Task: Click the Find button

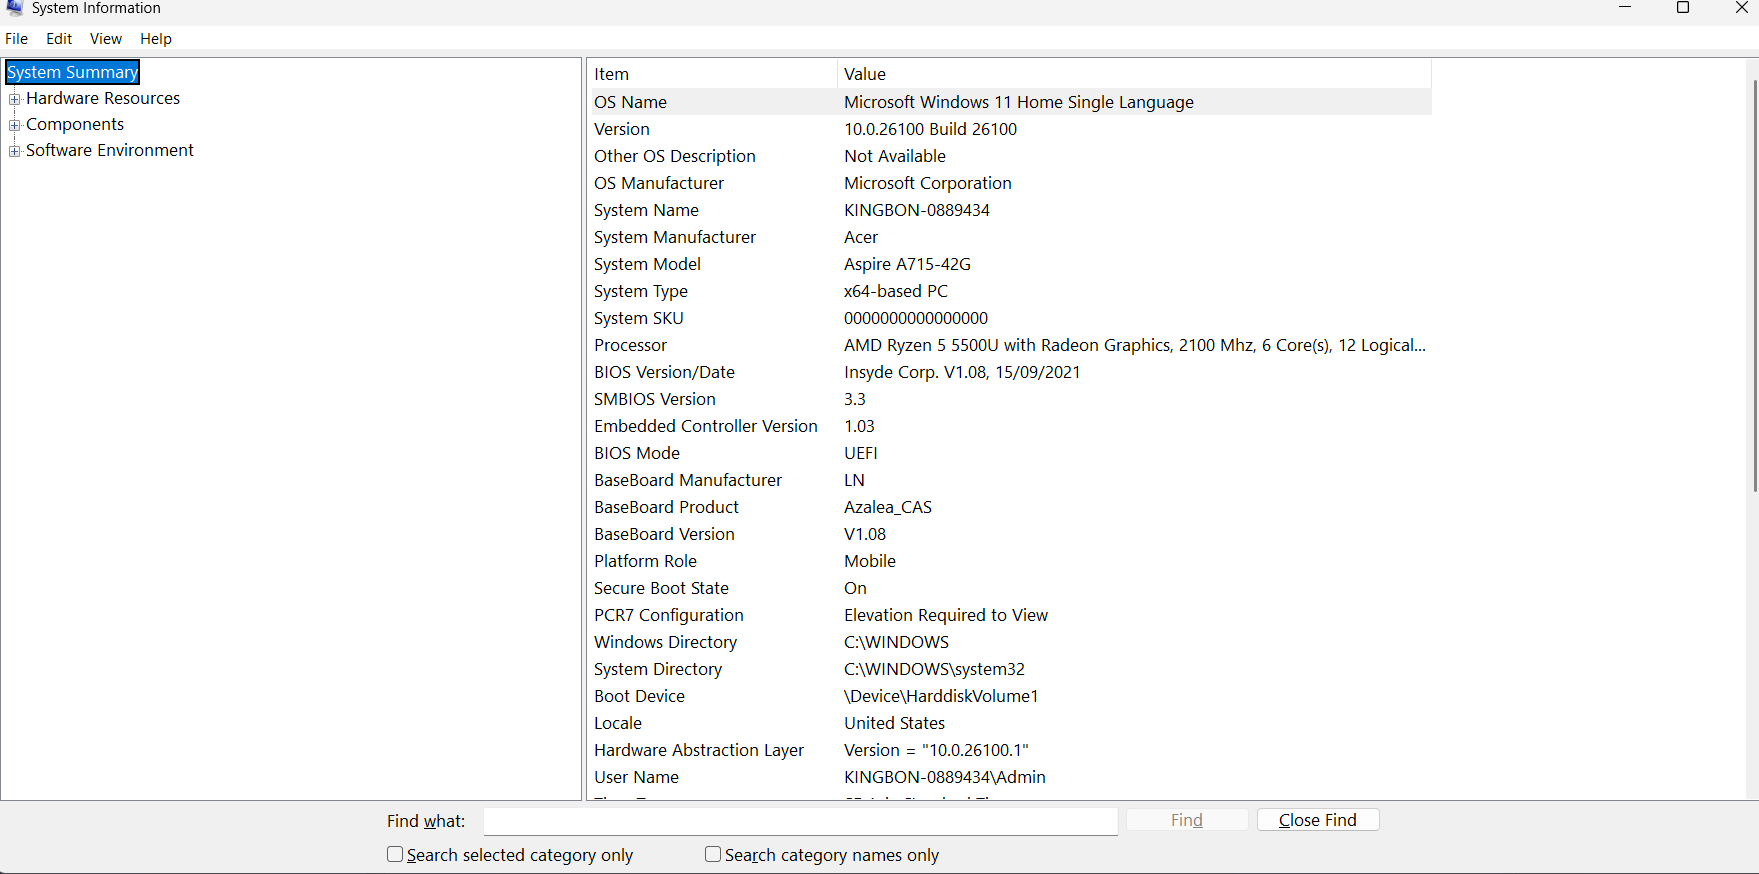Action: [x=1187, y=820]
